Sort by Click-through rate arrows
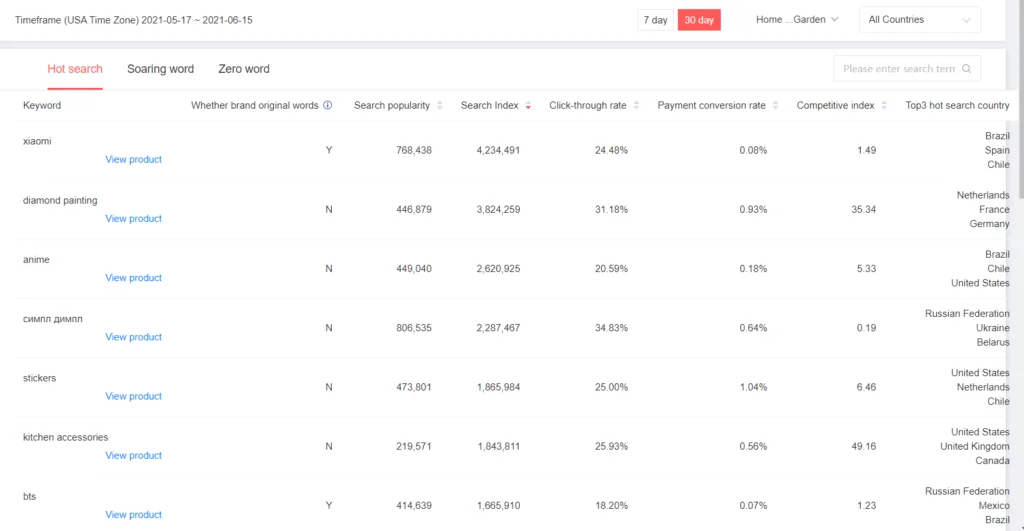 (636, 105)
